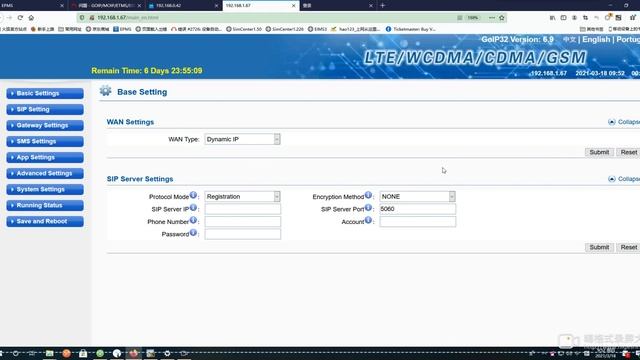Bookmark this page with the star icon

[x=502, y=18]
